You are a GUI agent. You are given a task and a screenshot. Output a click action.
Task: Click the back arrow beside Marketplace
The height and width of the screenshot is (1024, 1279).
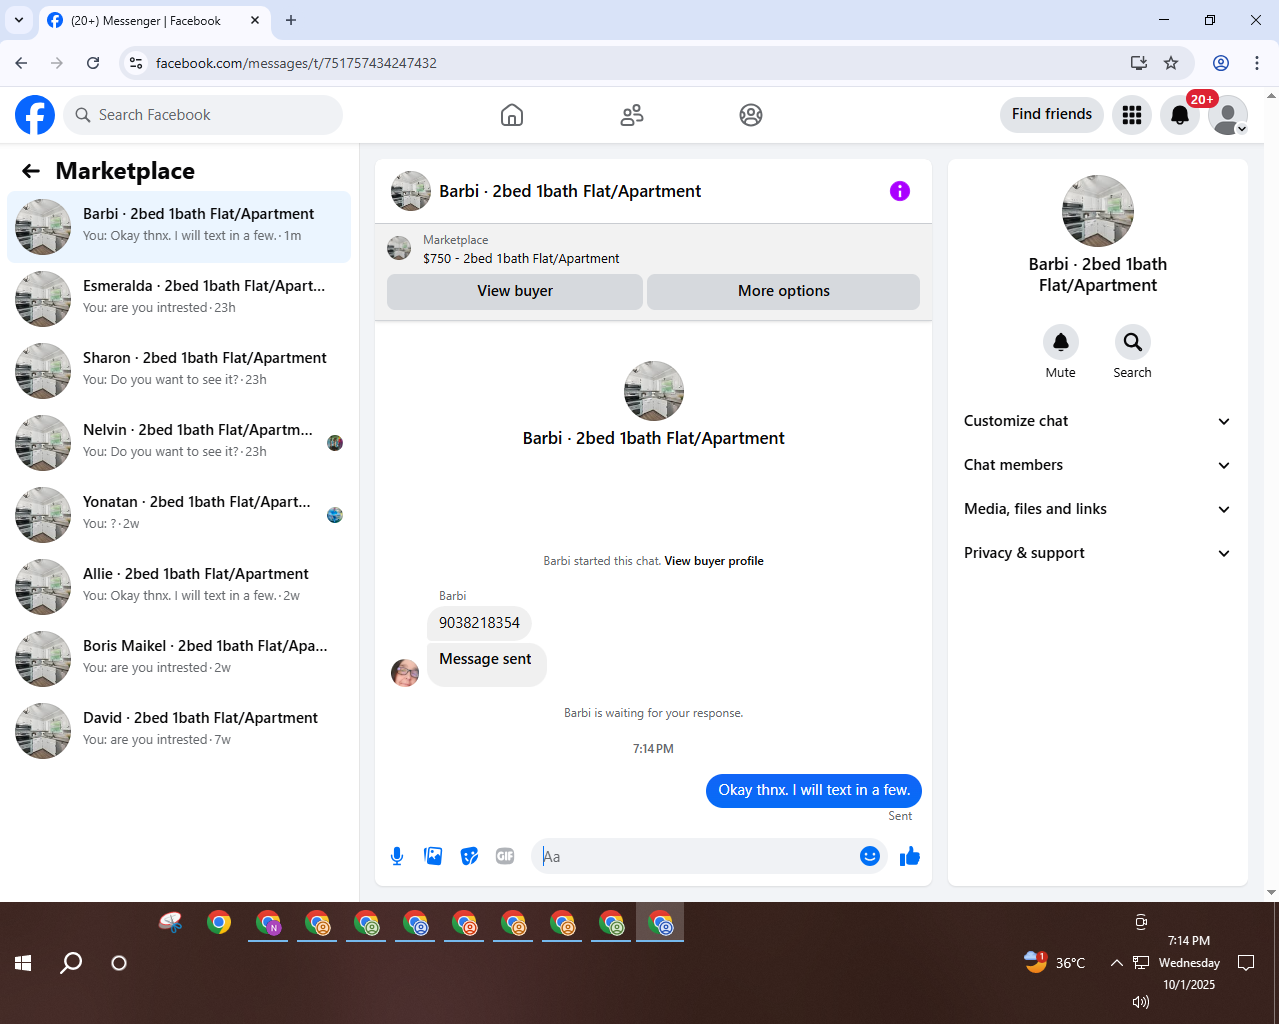coord(31,171)
